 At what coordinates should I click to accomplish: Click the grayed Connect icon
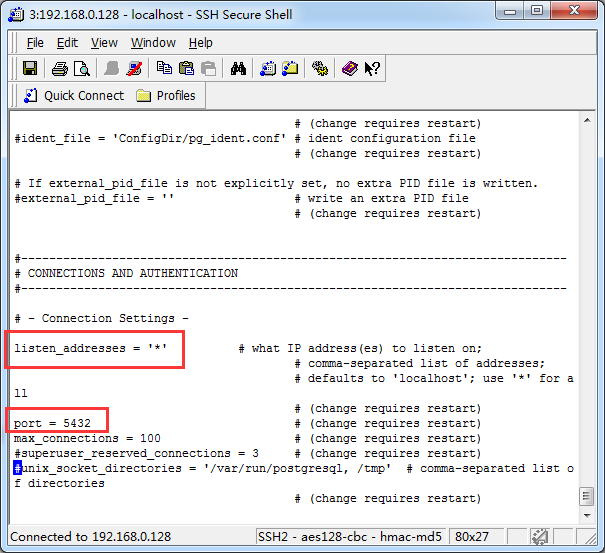point(112,69)
